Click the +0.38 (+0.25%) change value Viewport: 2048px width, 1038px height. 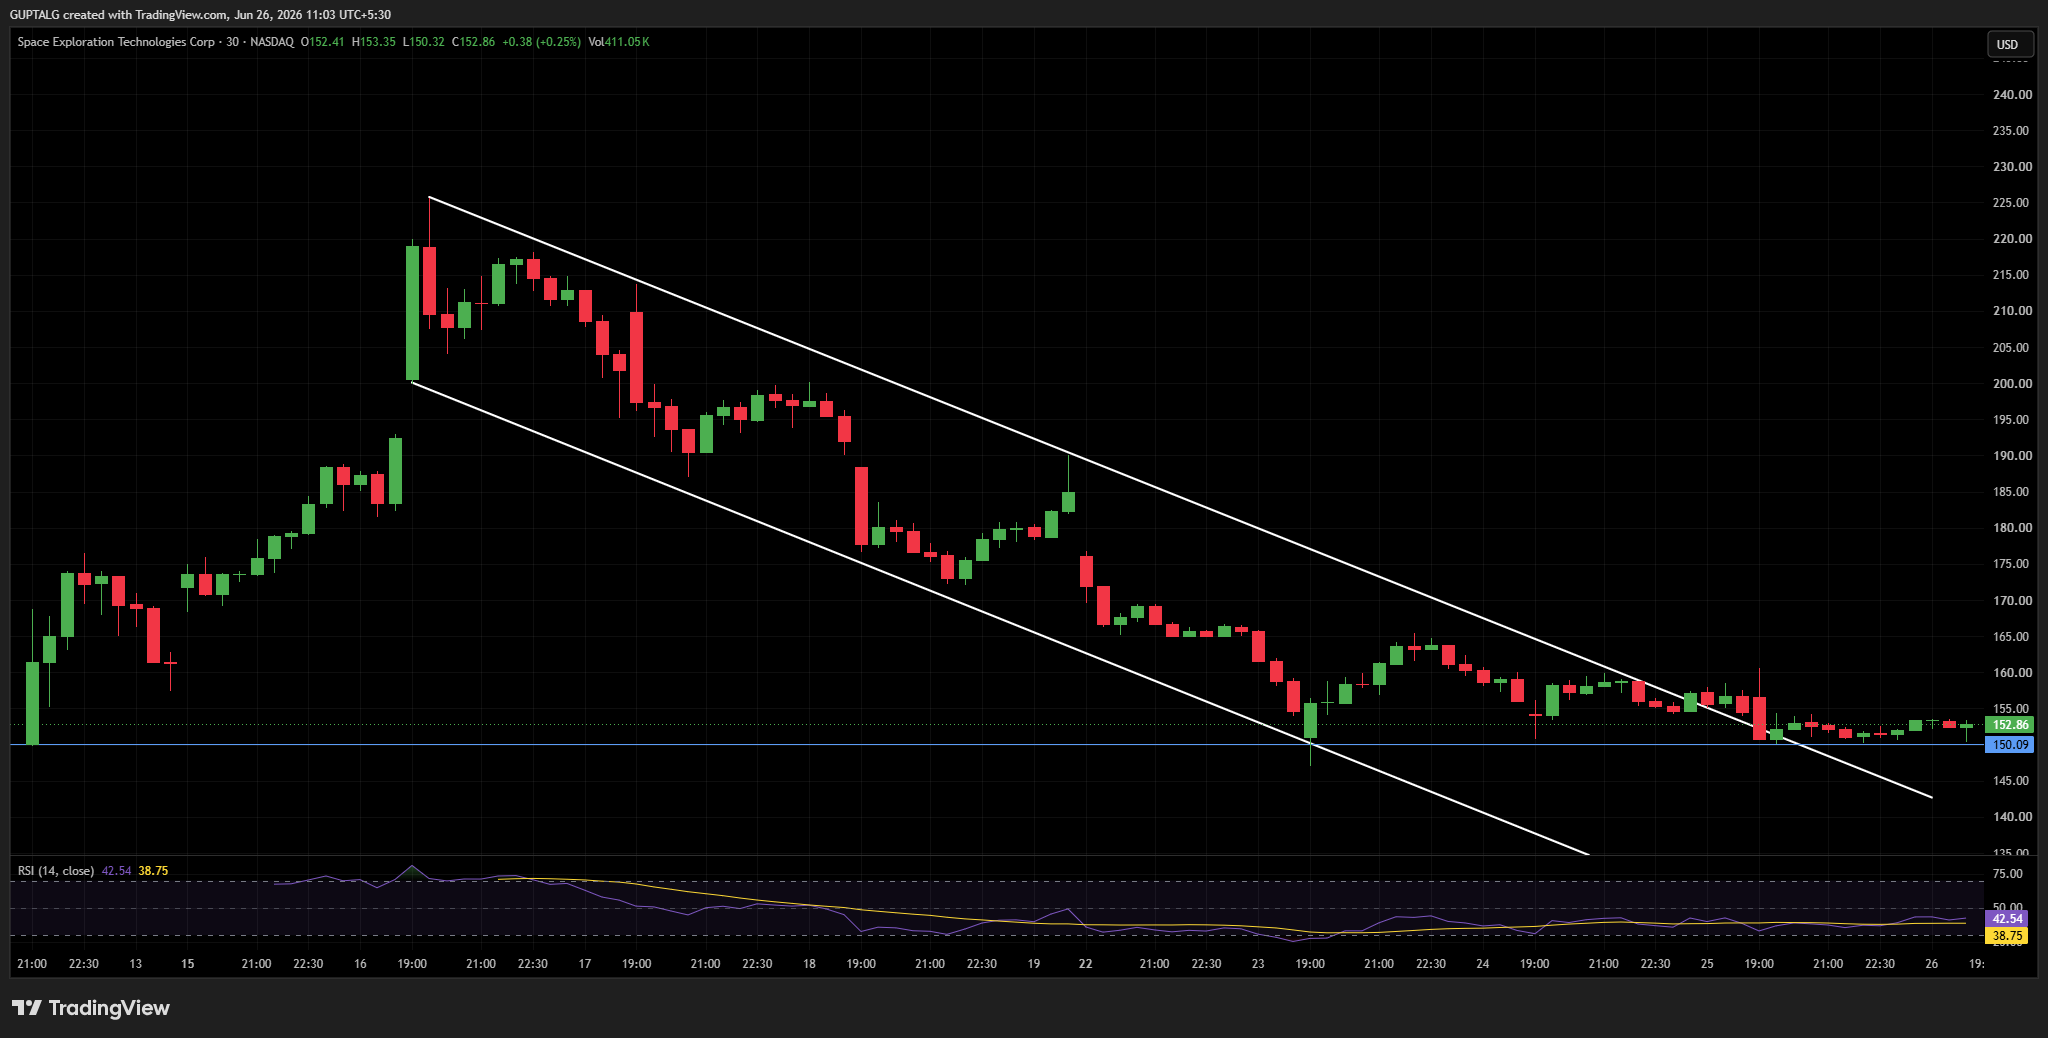click(541, 42)
